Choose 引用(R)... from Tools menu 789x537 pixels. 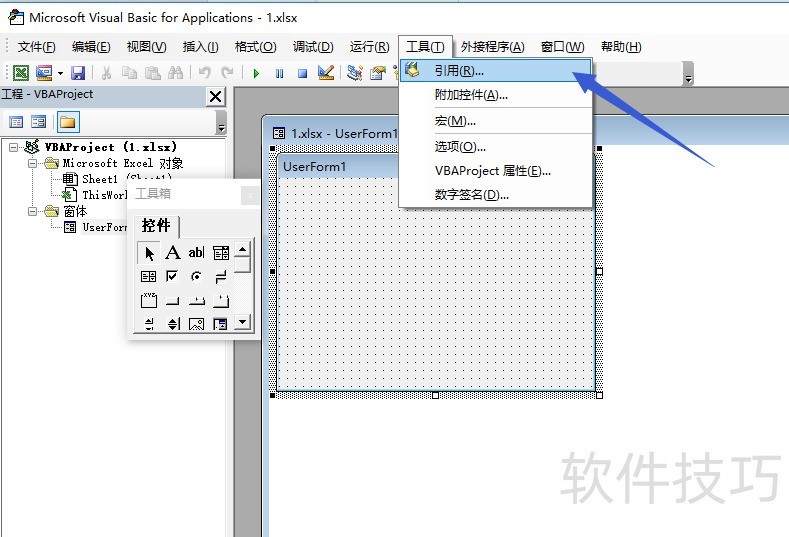click(496, 71)
